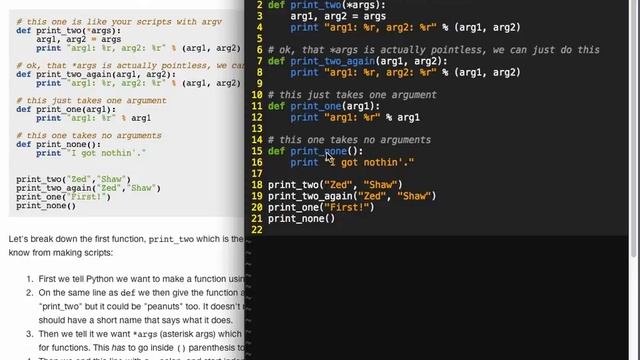Click the print statement on editor line 8
Viewport: 640px width, 360px height.
coord(405,73)
